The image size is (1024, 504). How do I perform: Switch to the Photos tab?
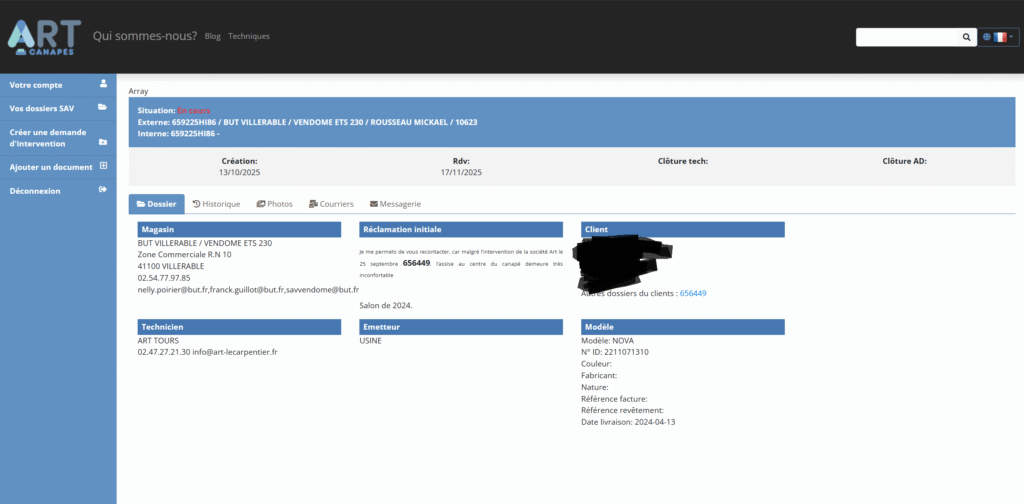(274, 204)
